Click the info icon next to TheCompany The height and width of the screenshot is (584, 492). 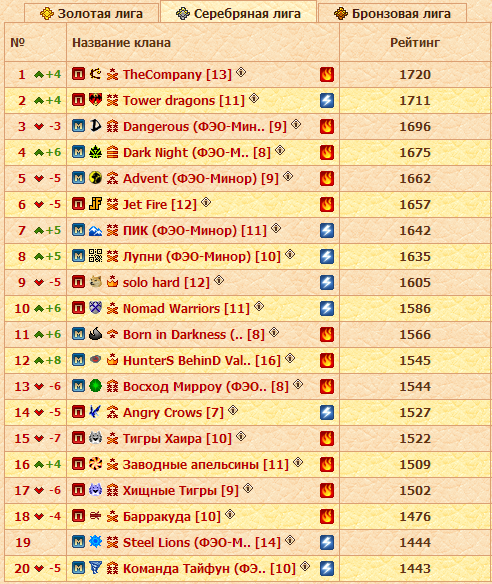241,72
